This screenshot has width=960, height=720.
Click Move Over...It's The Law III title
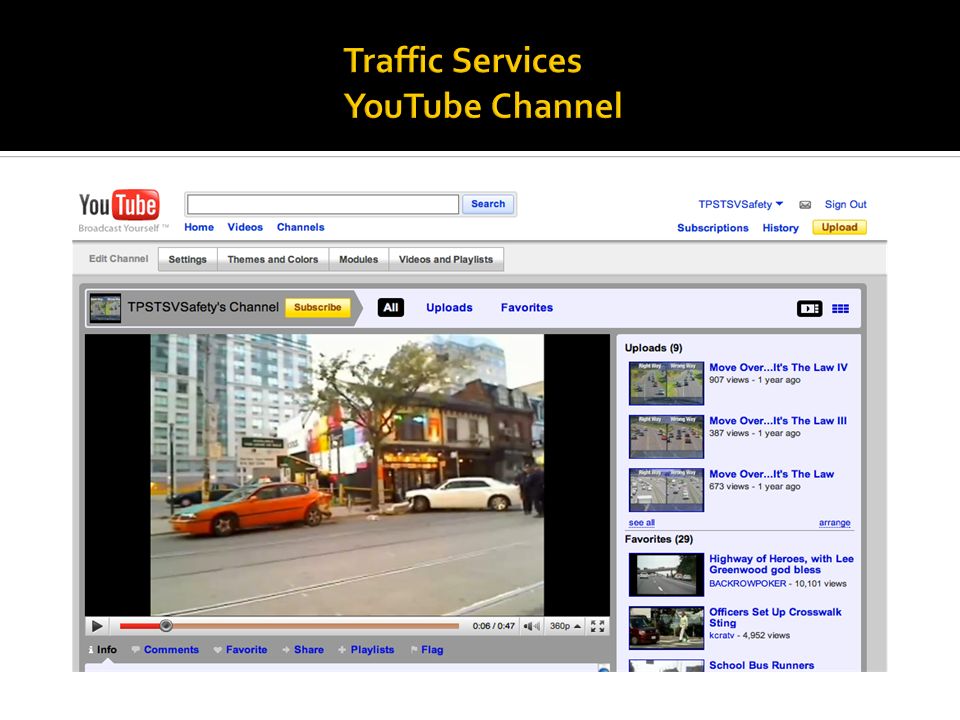[x=778, y=421]
